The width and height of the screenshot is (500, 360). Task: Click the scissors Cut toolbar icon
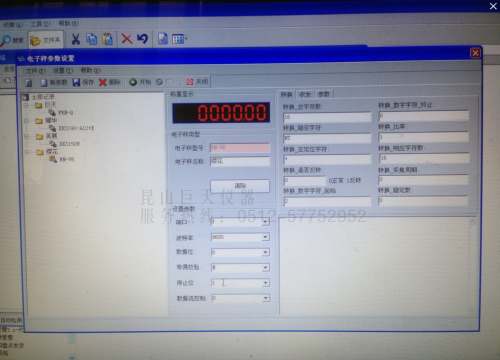click(x=76, y=39)
